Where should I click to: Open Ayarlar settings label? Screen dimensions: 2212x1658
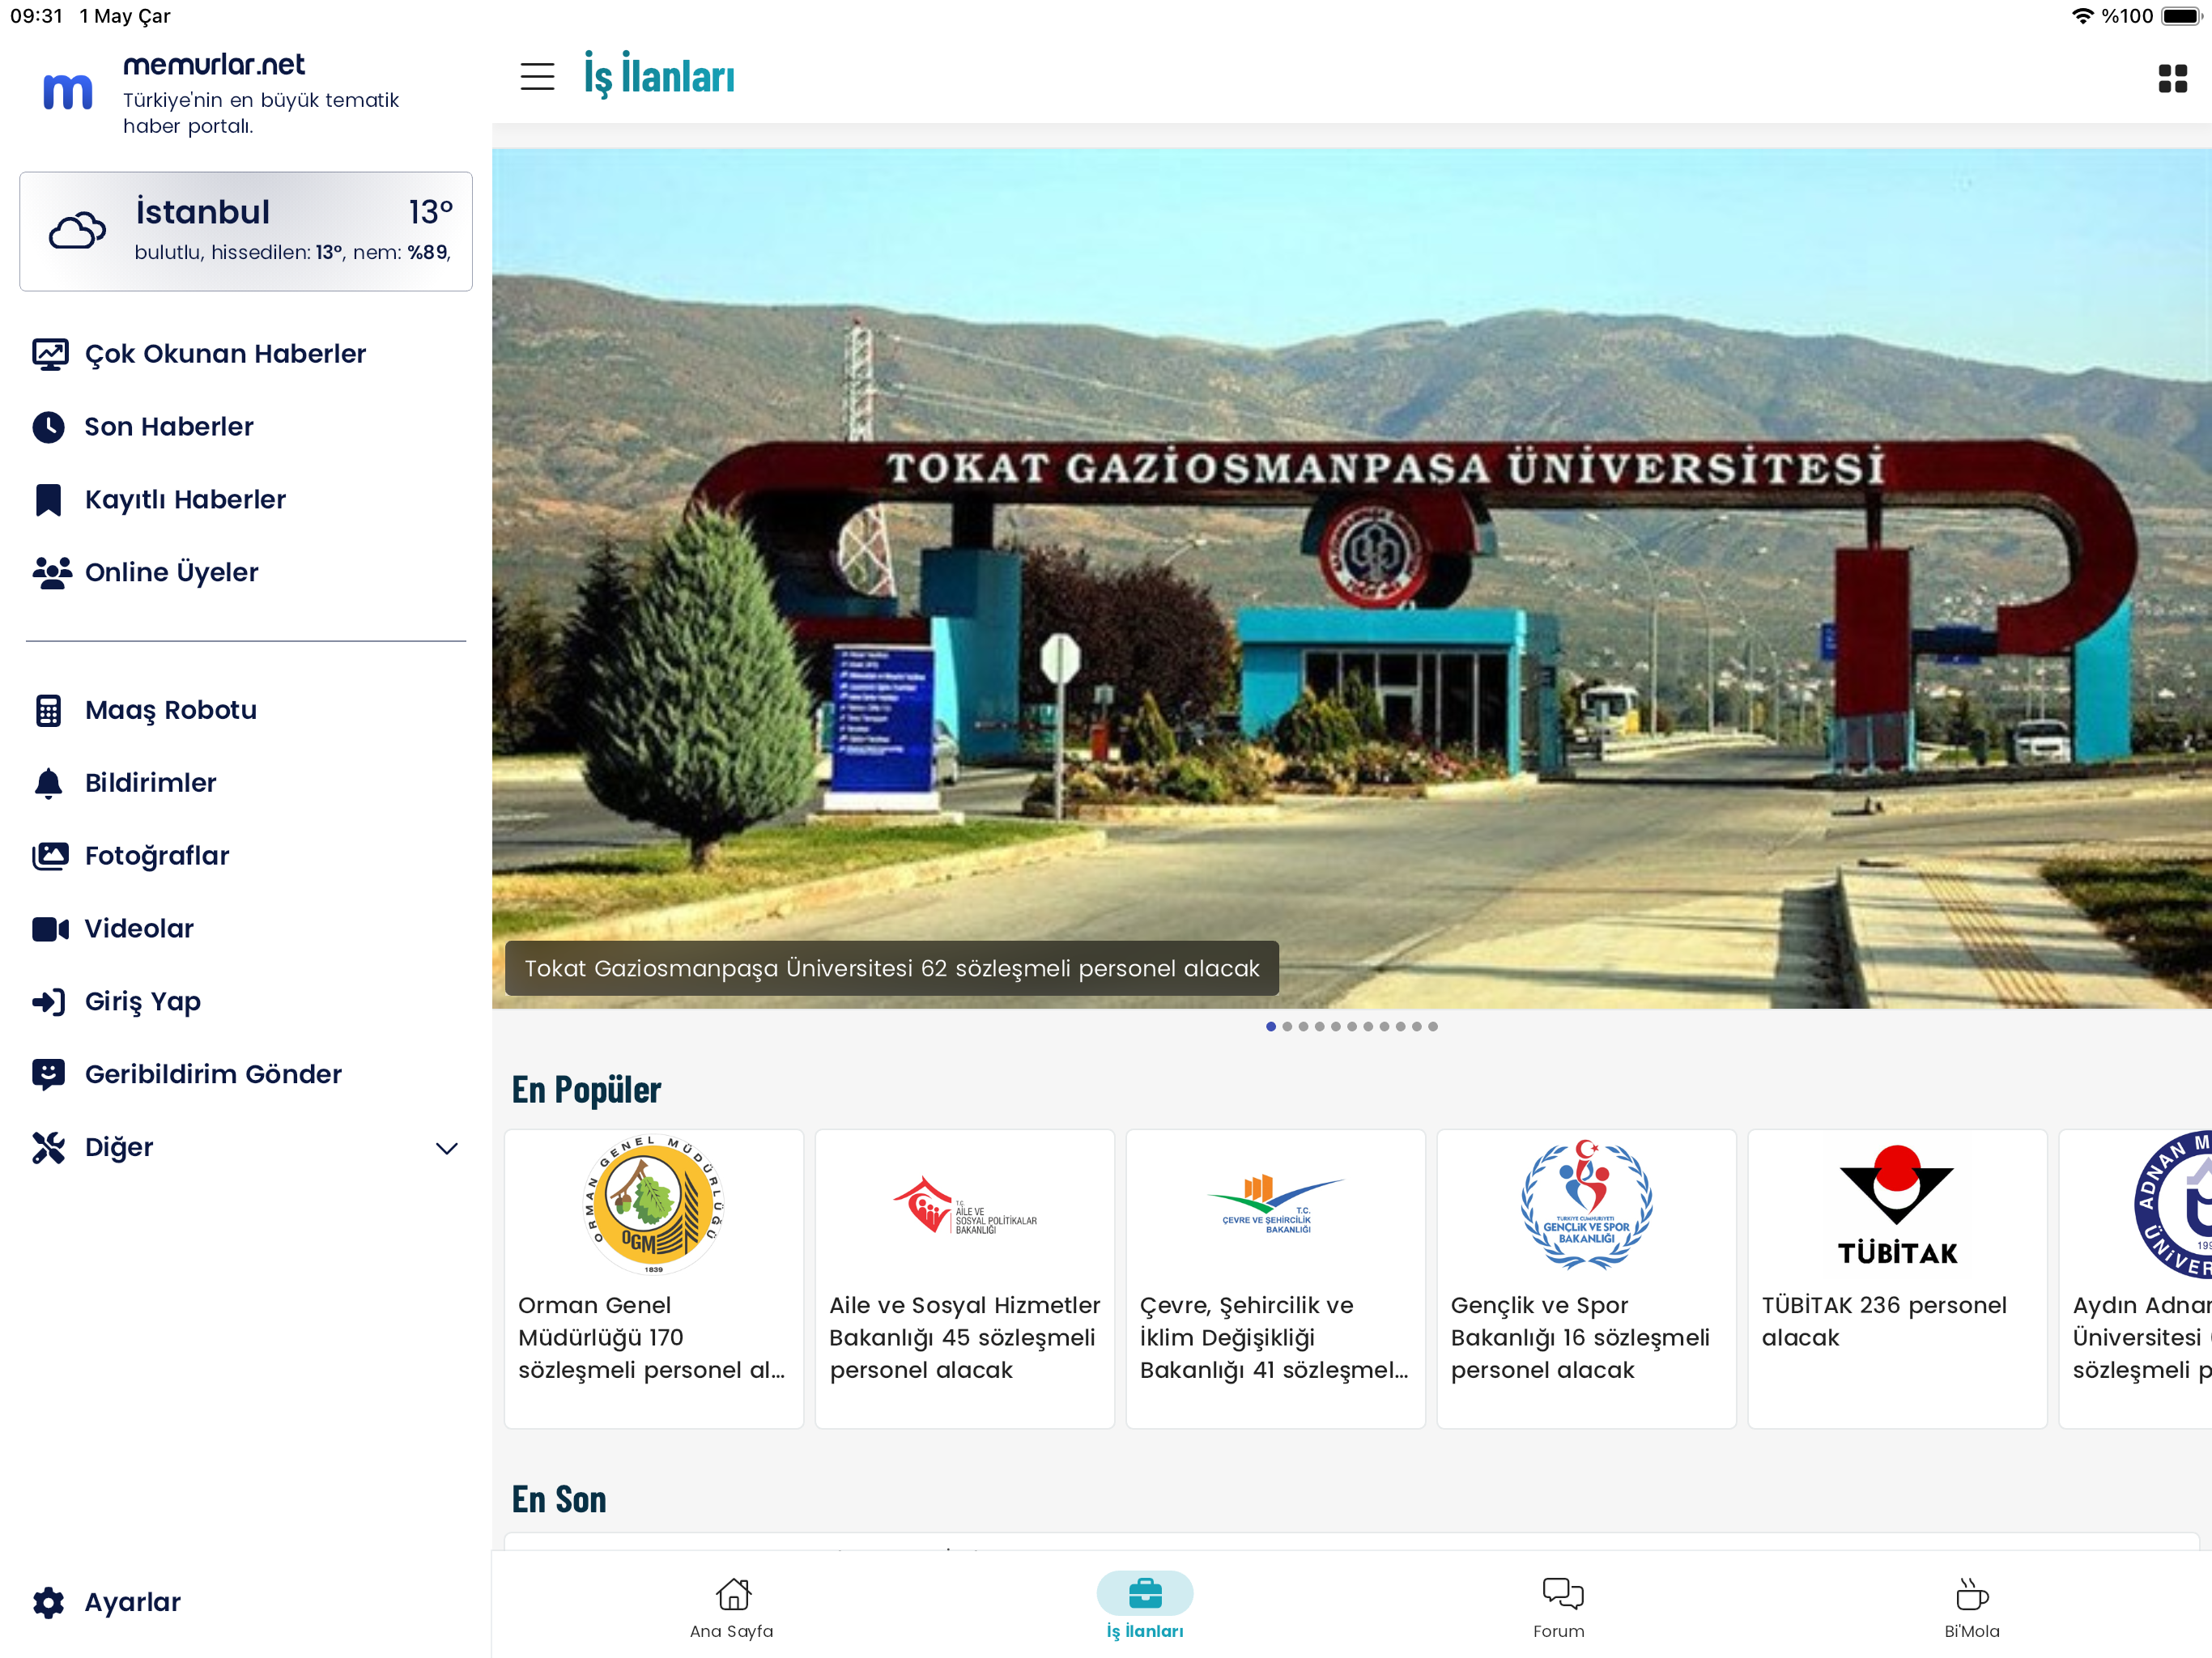[132, 1602]
